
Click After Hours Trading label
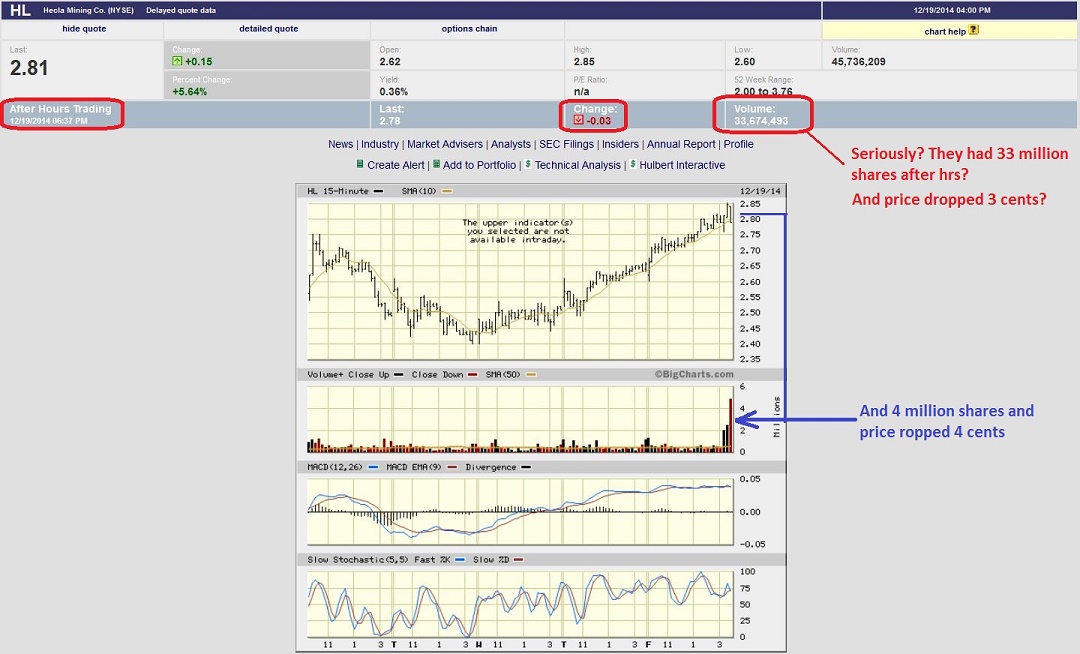[x=61, y=109]
